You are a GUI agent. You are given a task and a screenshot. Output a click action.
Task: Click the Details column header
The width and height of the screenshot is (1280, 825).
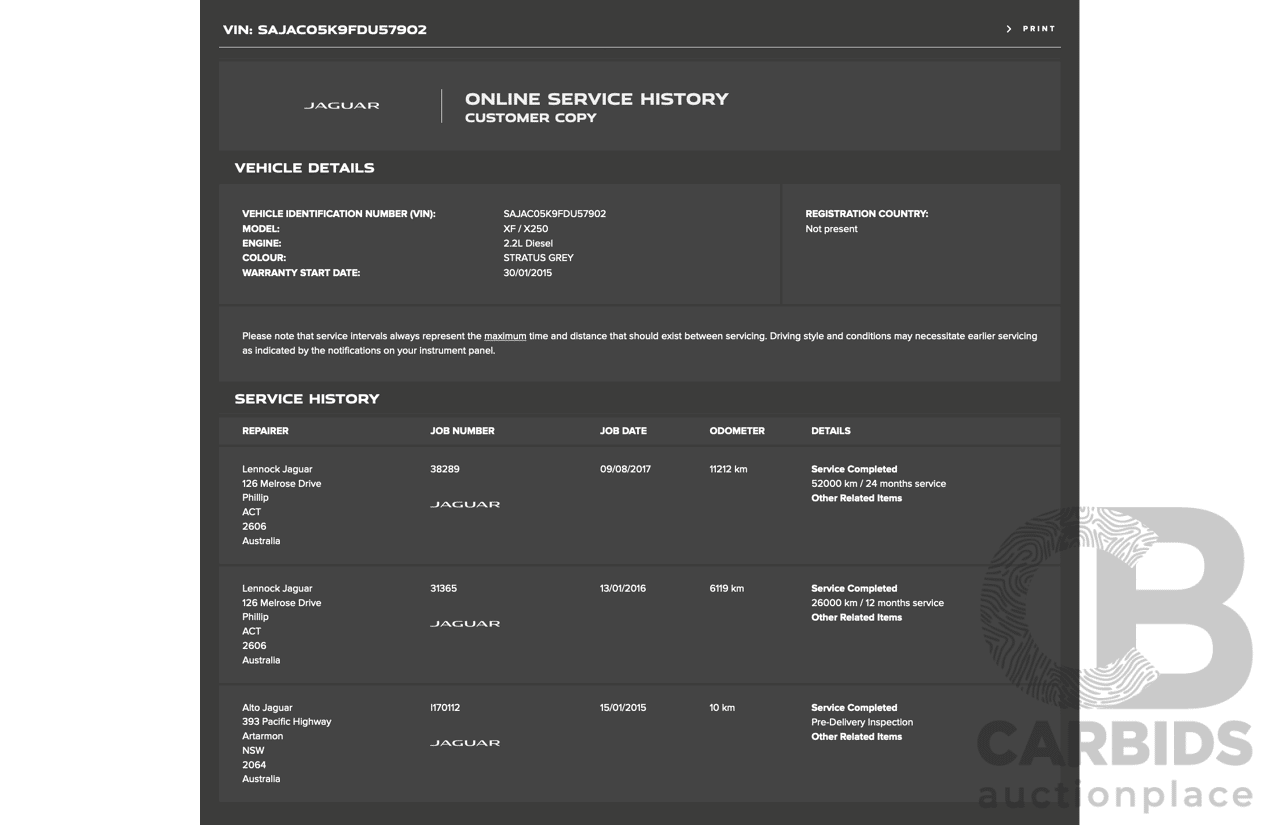coord(830,431)
